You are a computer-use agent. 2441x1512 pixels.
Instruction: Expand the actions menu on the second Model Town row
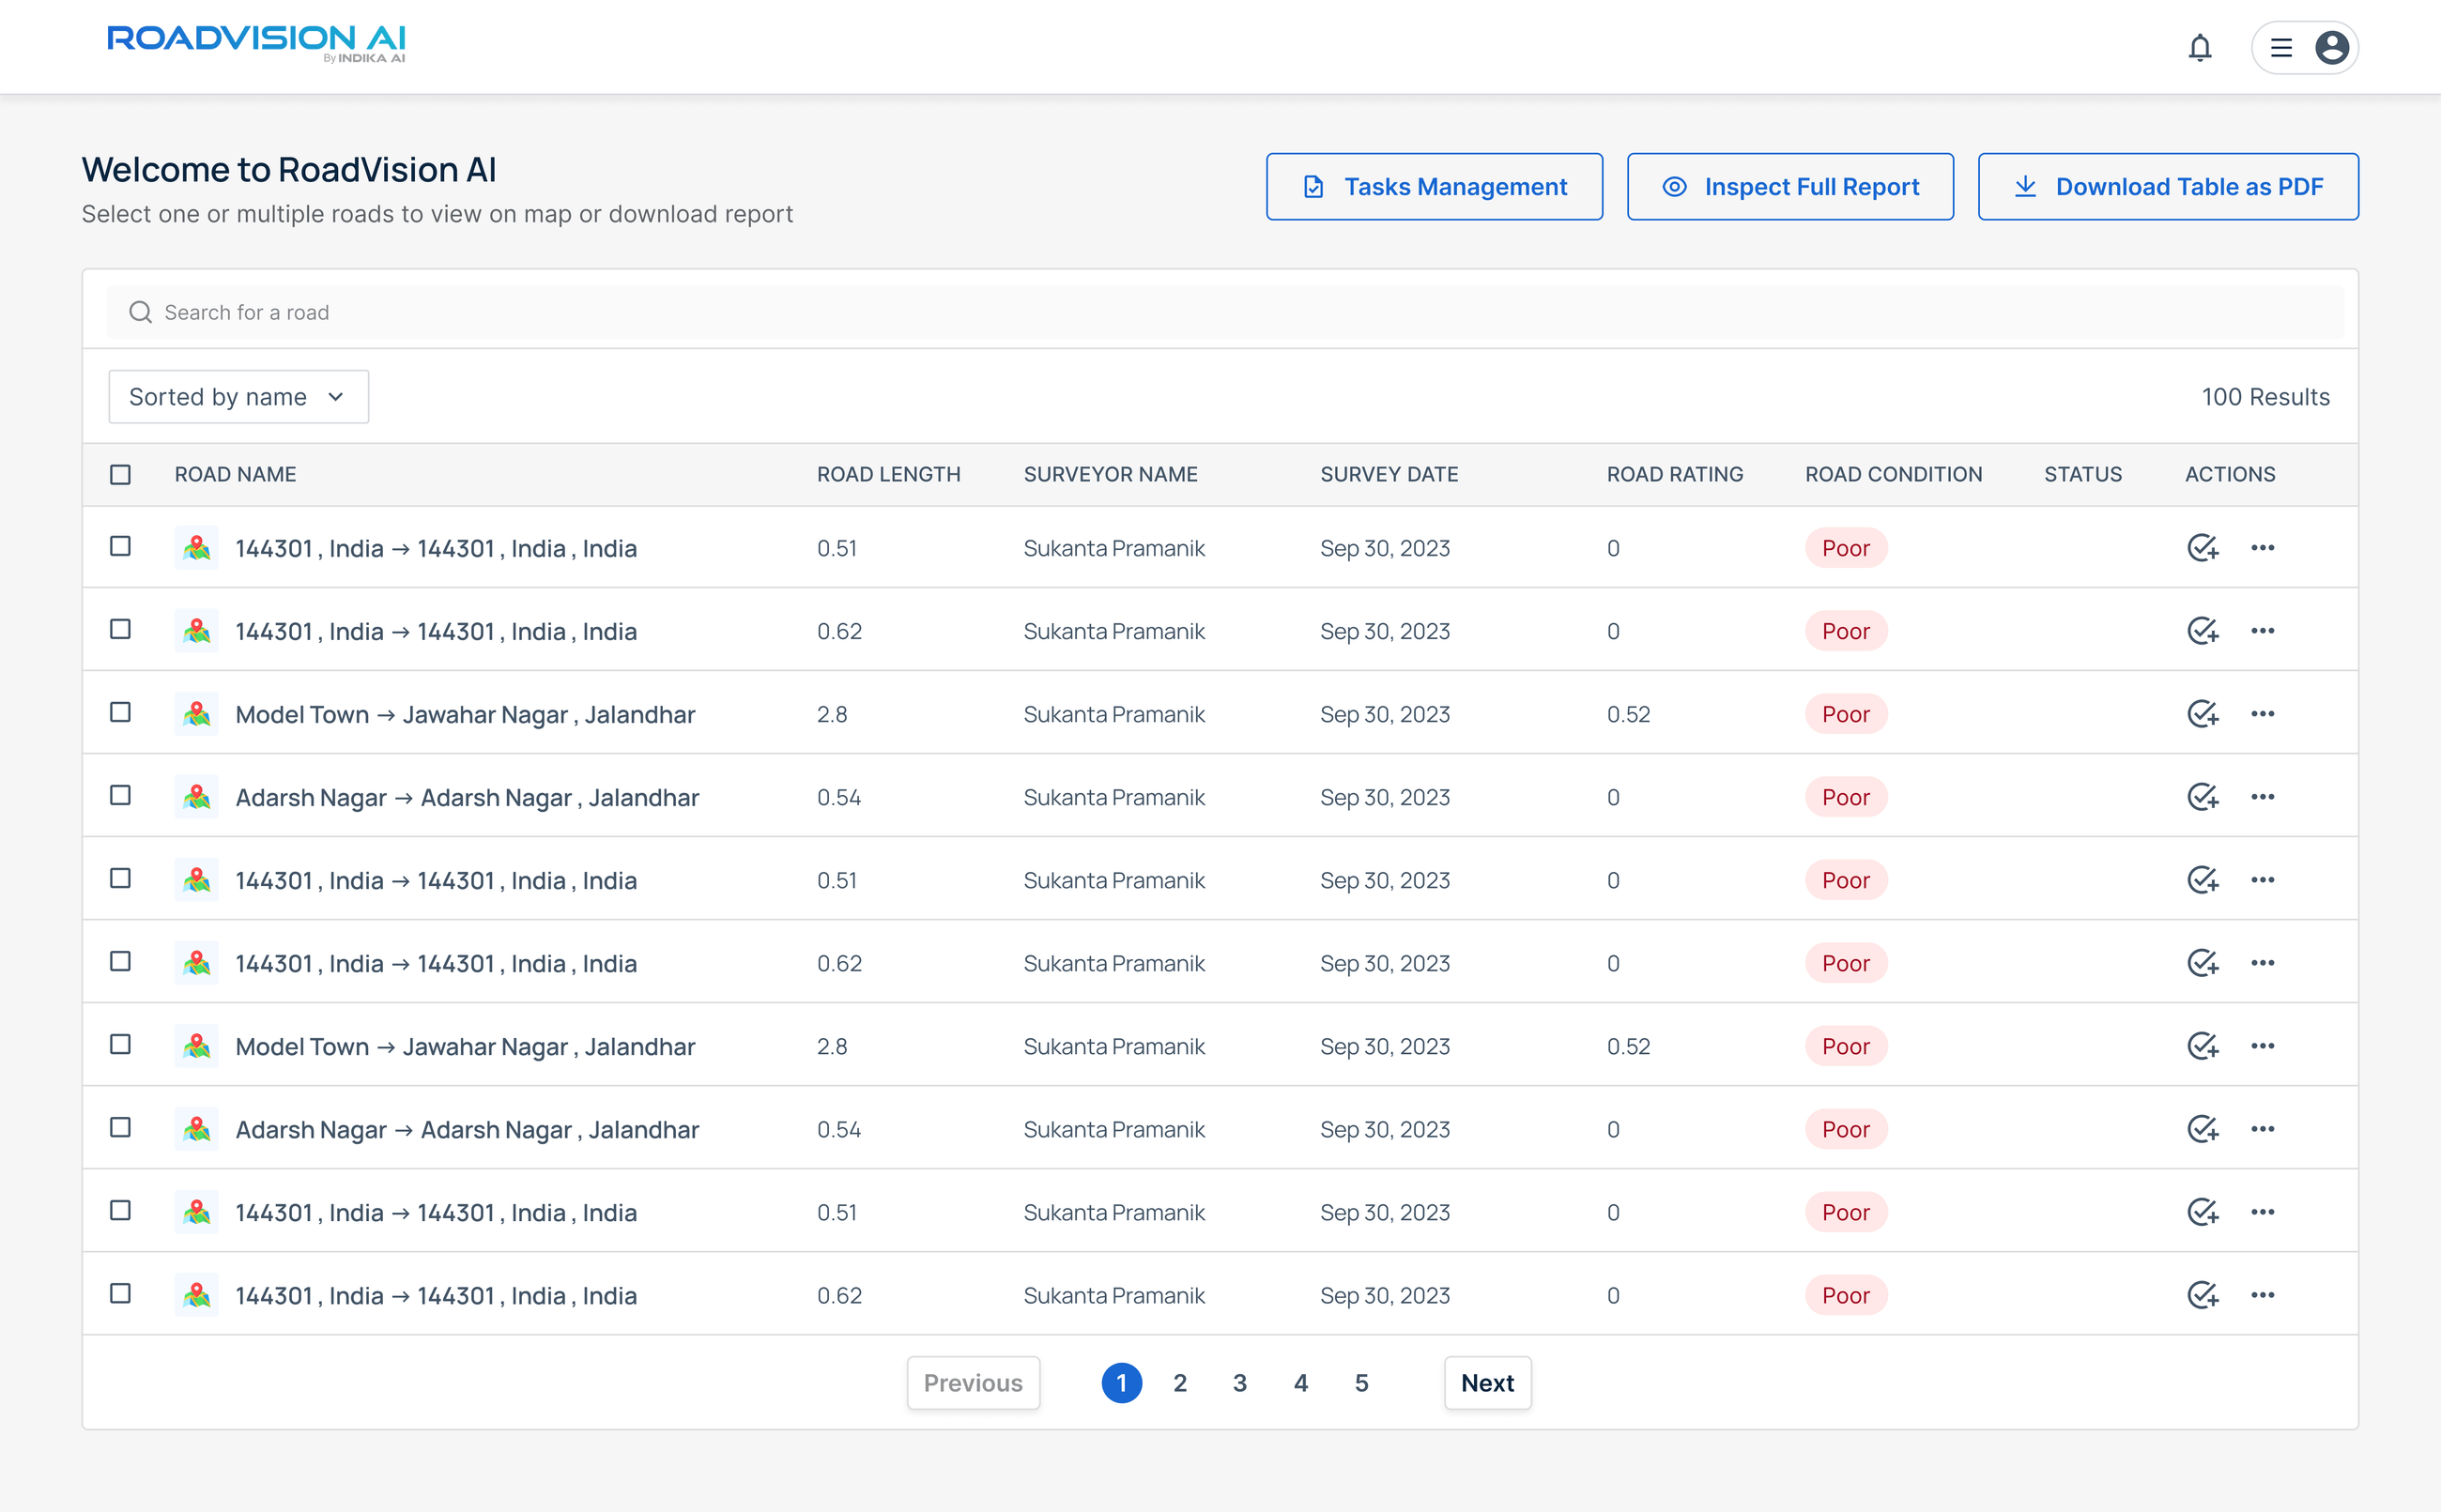point(2264,1045)
